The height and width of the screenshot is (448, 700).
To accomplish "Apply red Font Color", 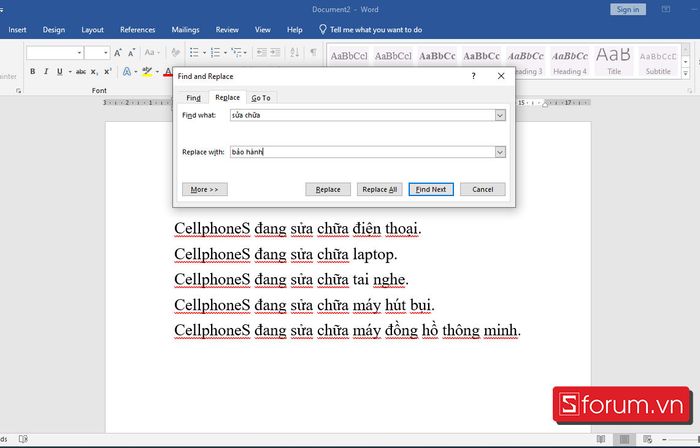I will click(x=168, y=71).
